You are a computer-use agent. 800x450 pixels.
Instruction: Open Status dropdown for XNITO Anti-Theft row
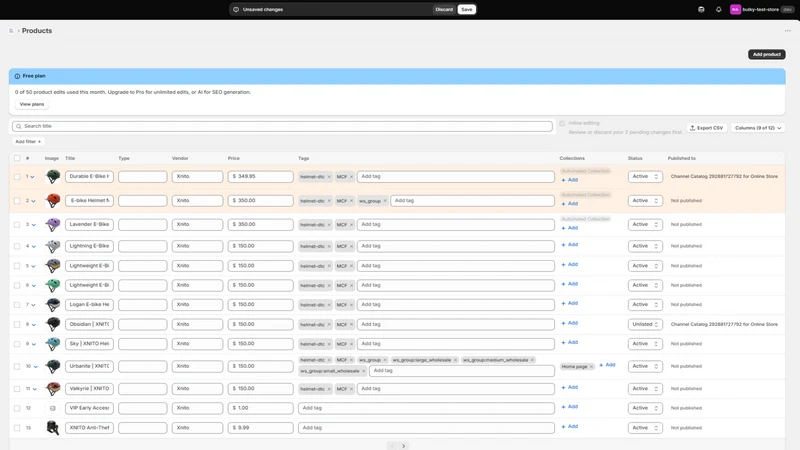(645, 428)
